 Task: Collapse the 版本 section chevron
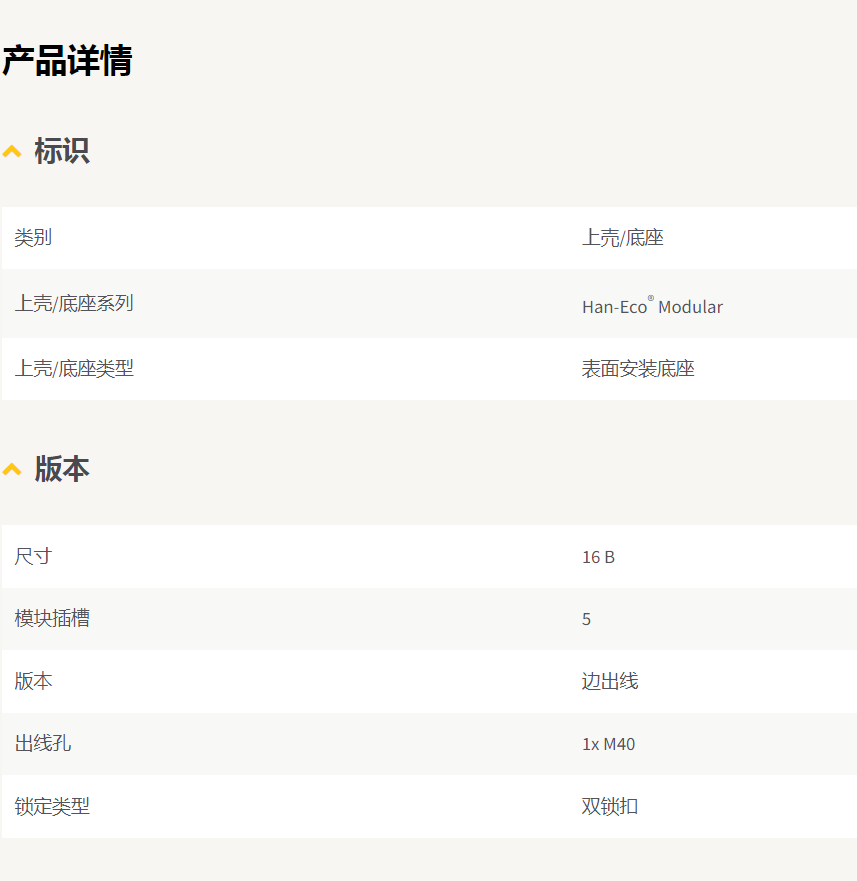[x=12, y=469]
